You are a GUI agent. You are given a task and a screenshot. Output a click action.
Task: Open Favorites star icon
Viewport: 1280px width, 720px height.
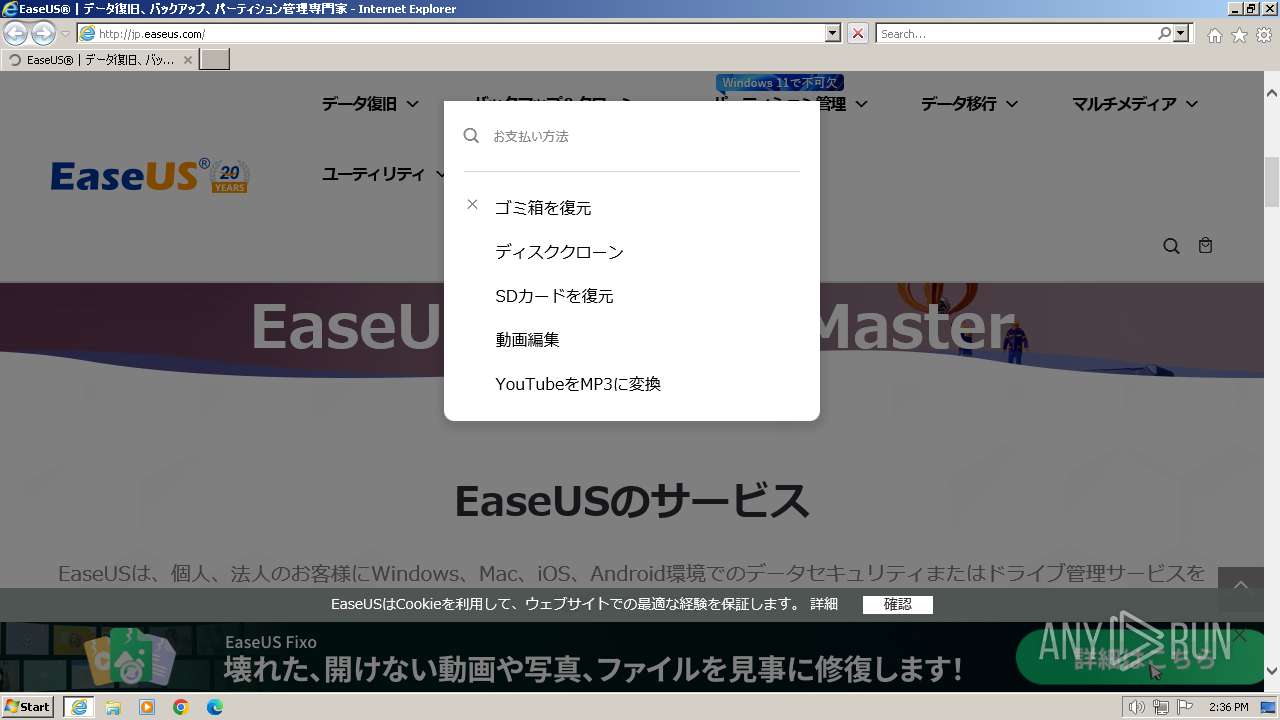click(1239, 35)
